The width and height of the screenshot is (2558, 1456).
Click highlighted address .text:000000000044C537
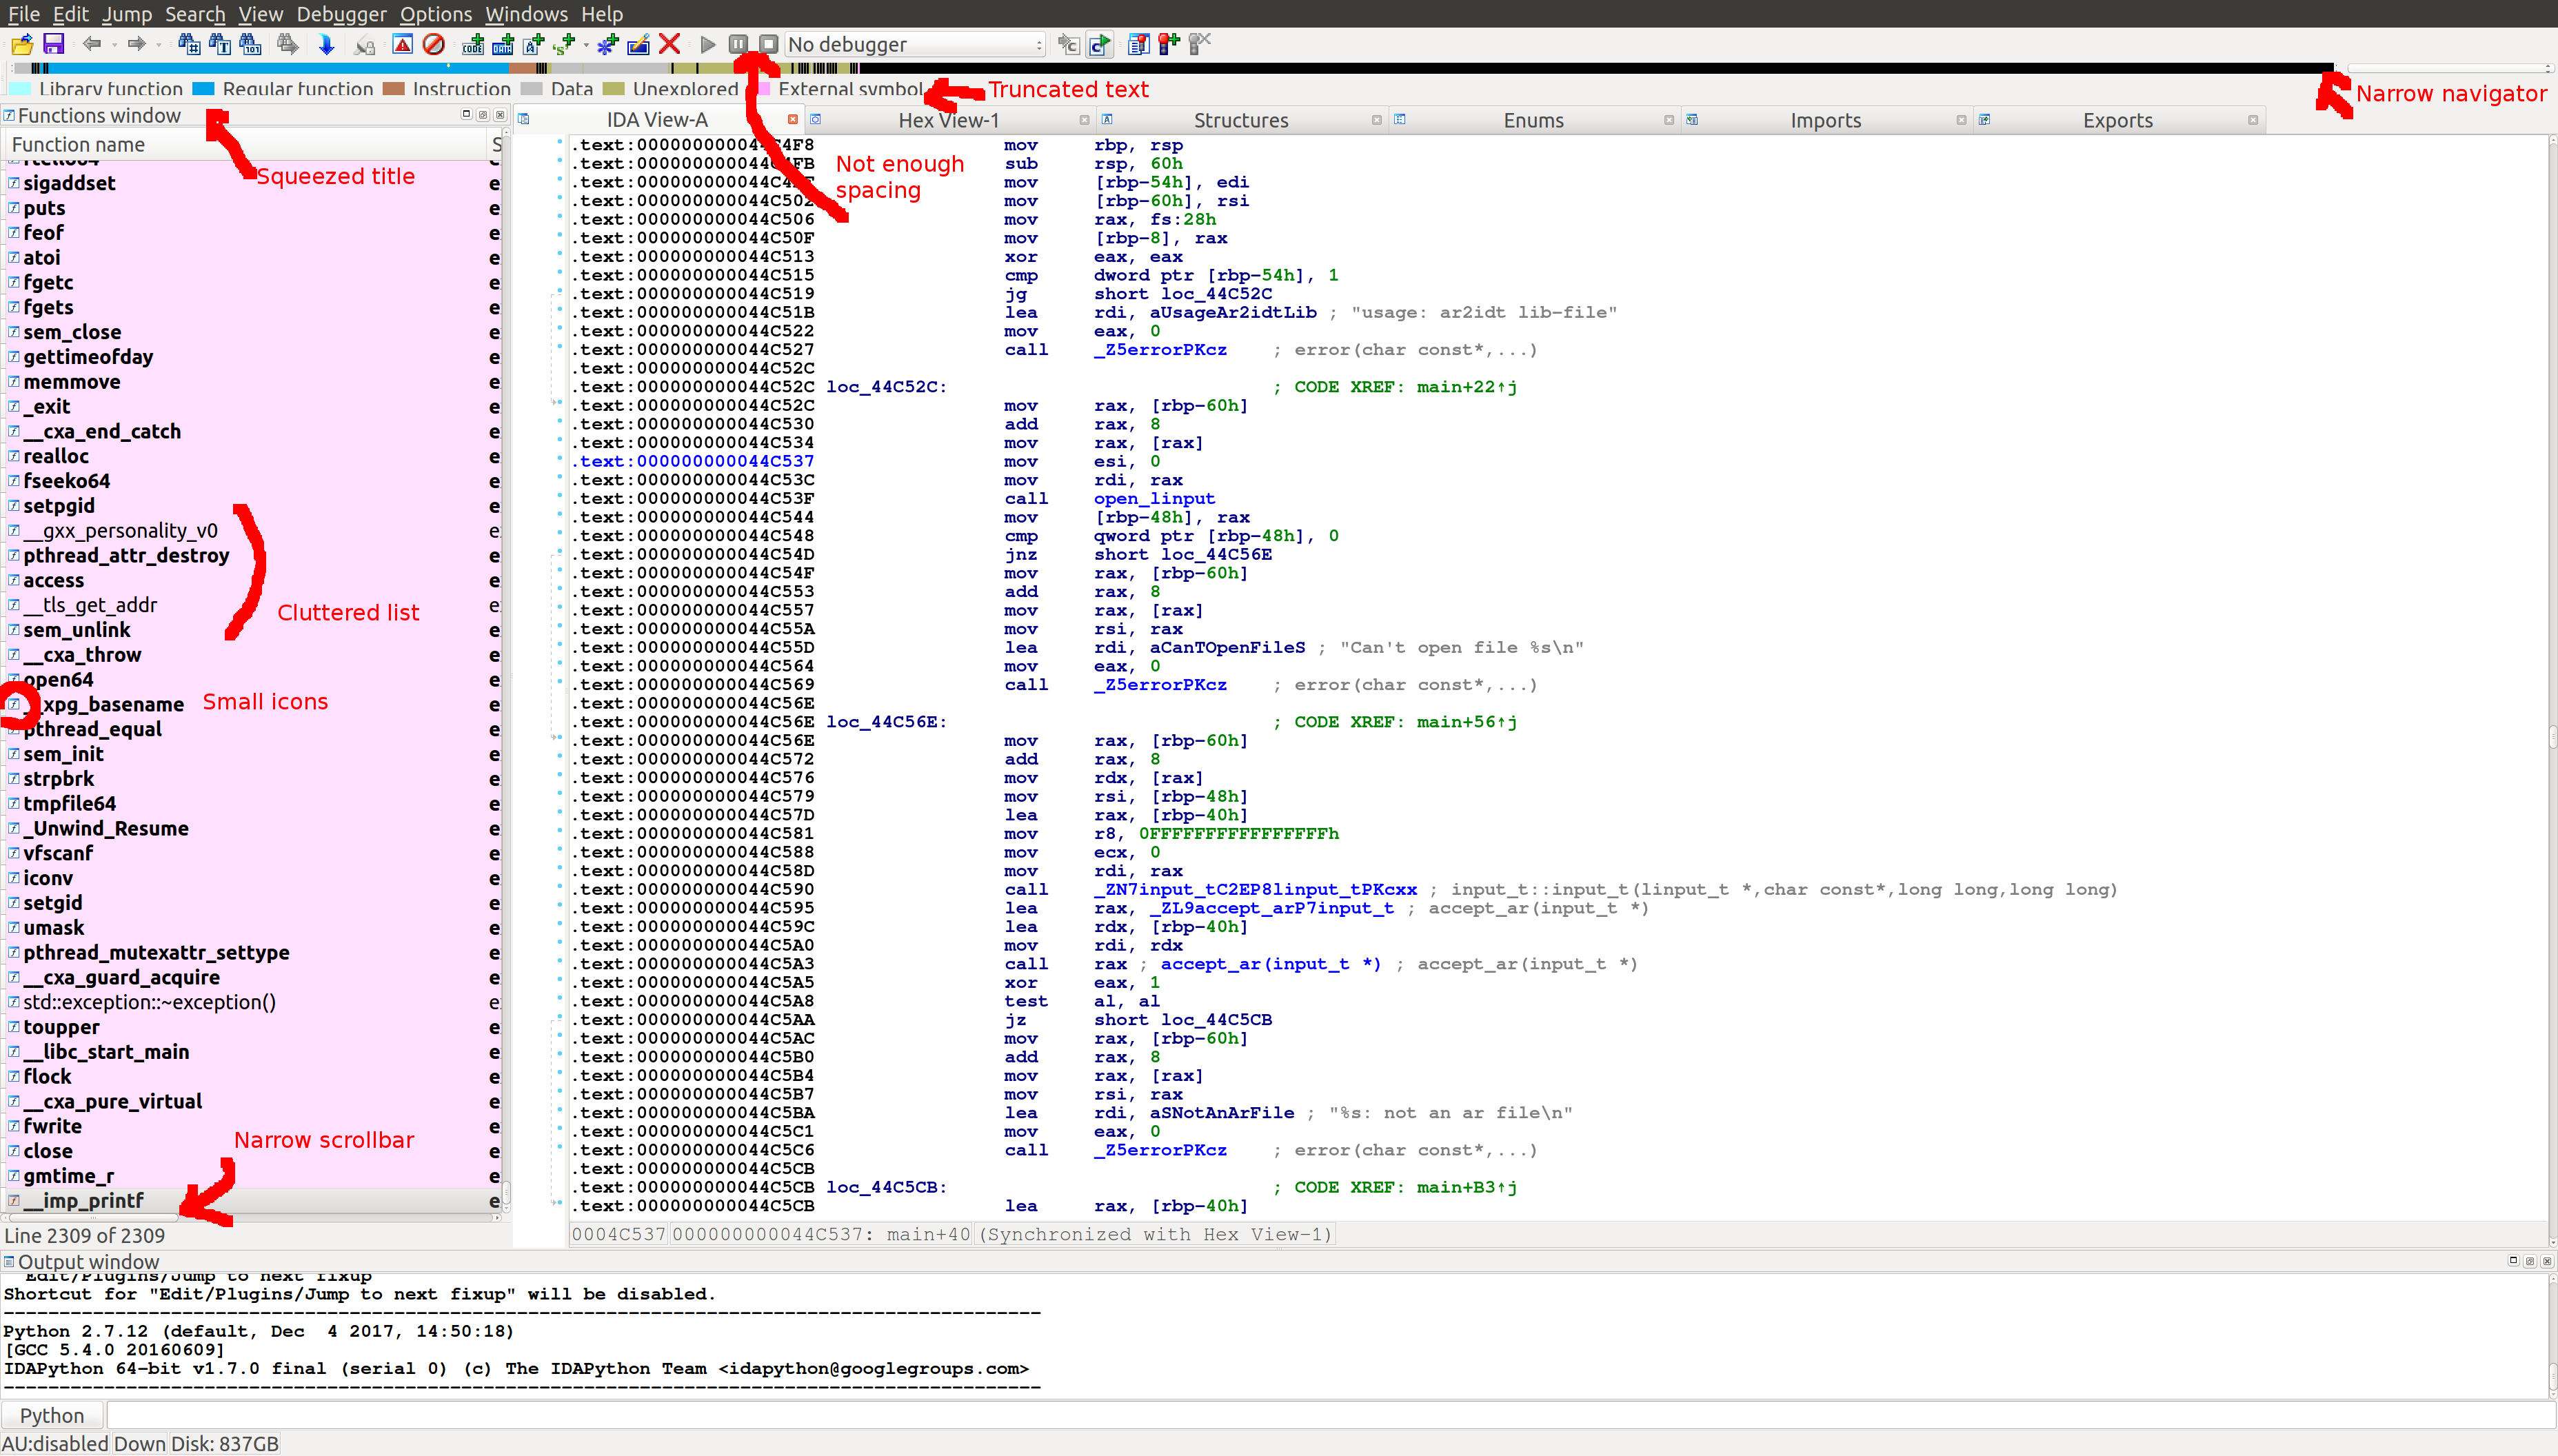[693, 461]
